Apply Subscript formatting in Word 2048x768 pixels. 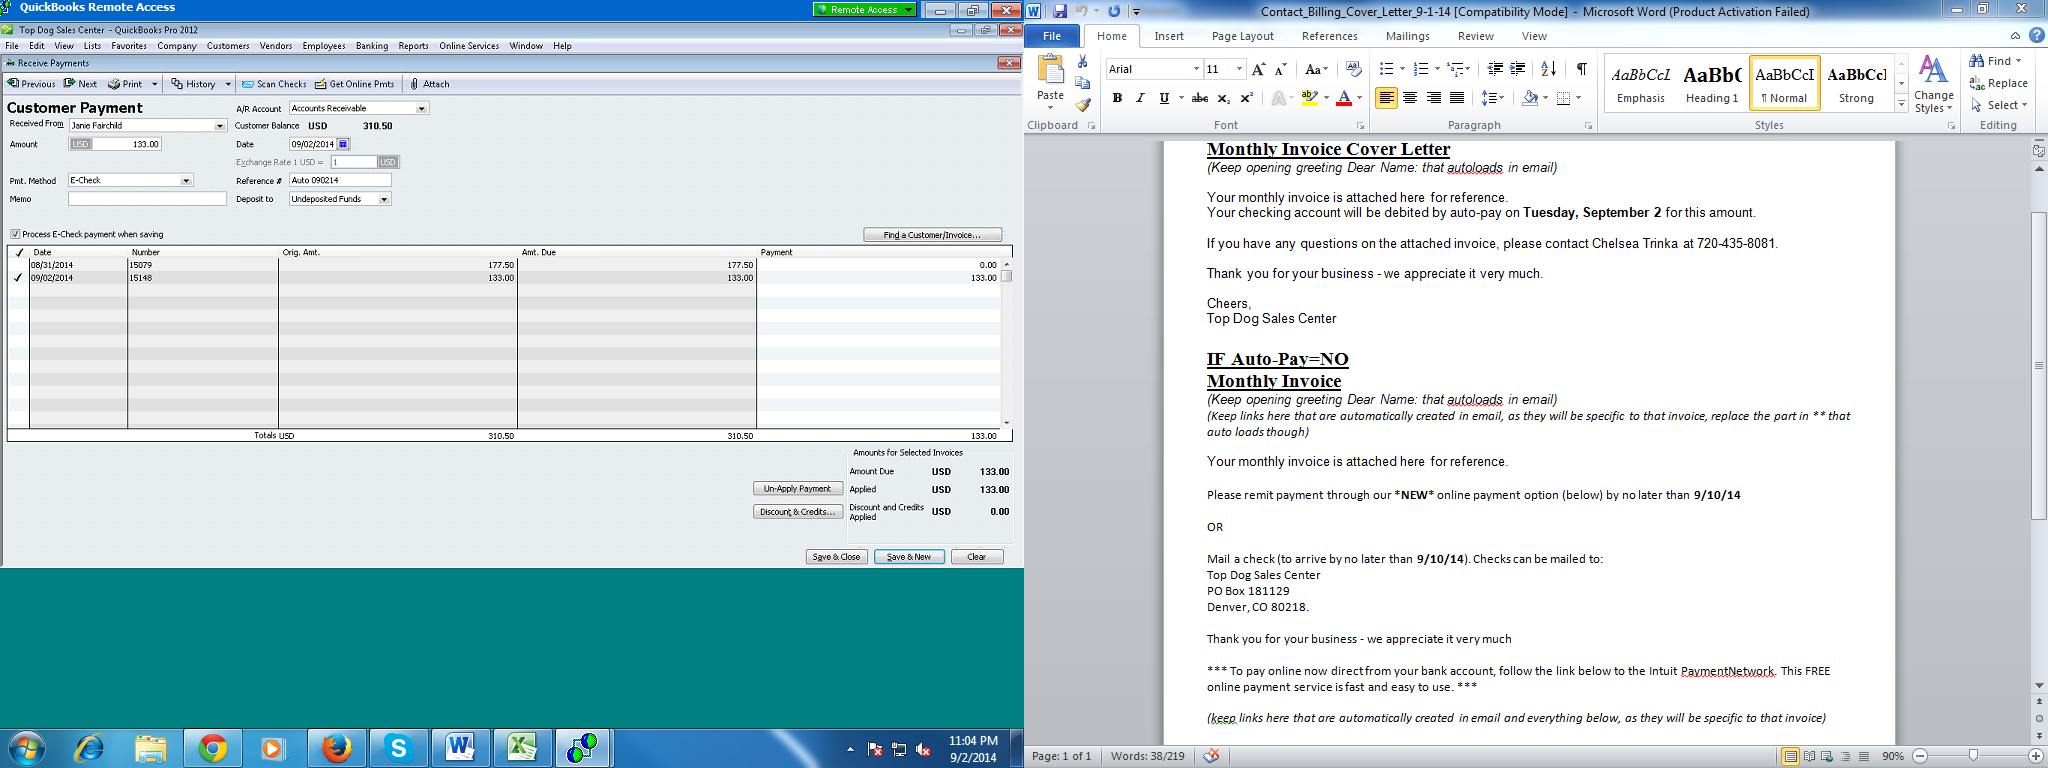(1223, 98)
